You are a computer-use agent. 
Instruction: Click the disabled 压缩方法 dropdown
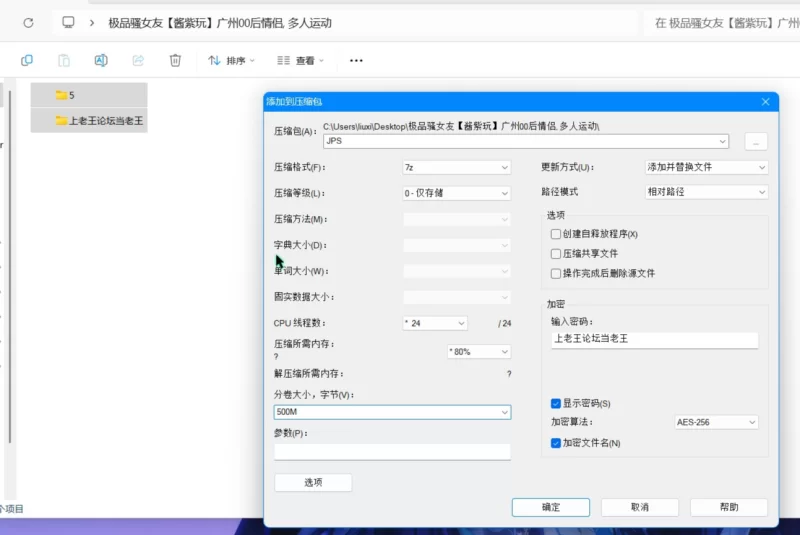(x=456, y=219)
